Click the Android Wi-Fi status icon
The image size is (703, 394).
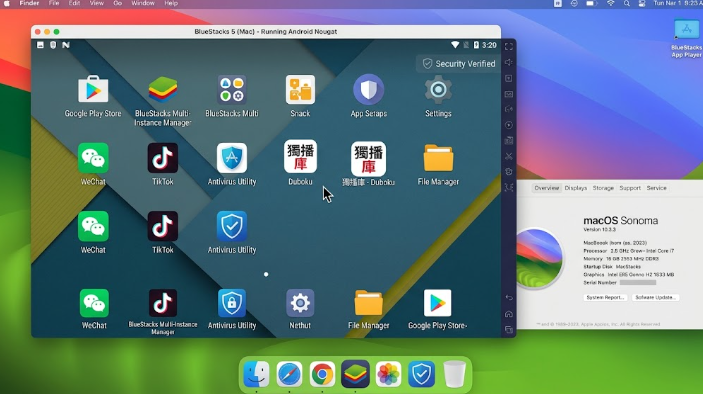pos(455,45)
